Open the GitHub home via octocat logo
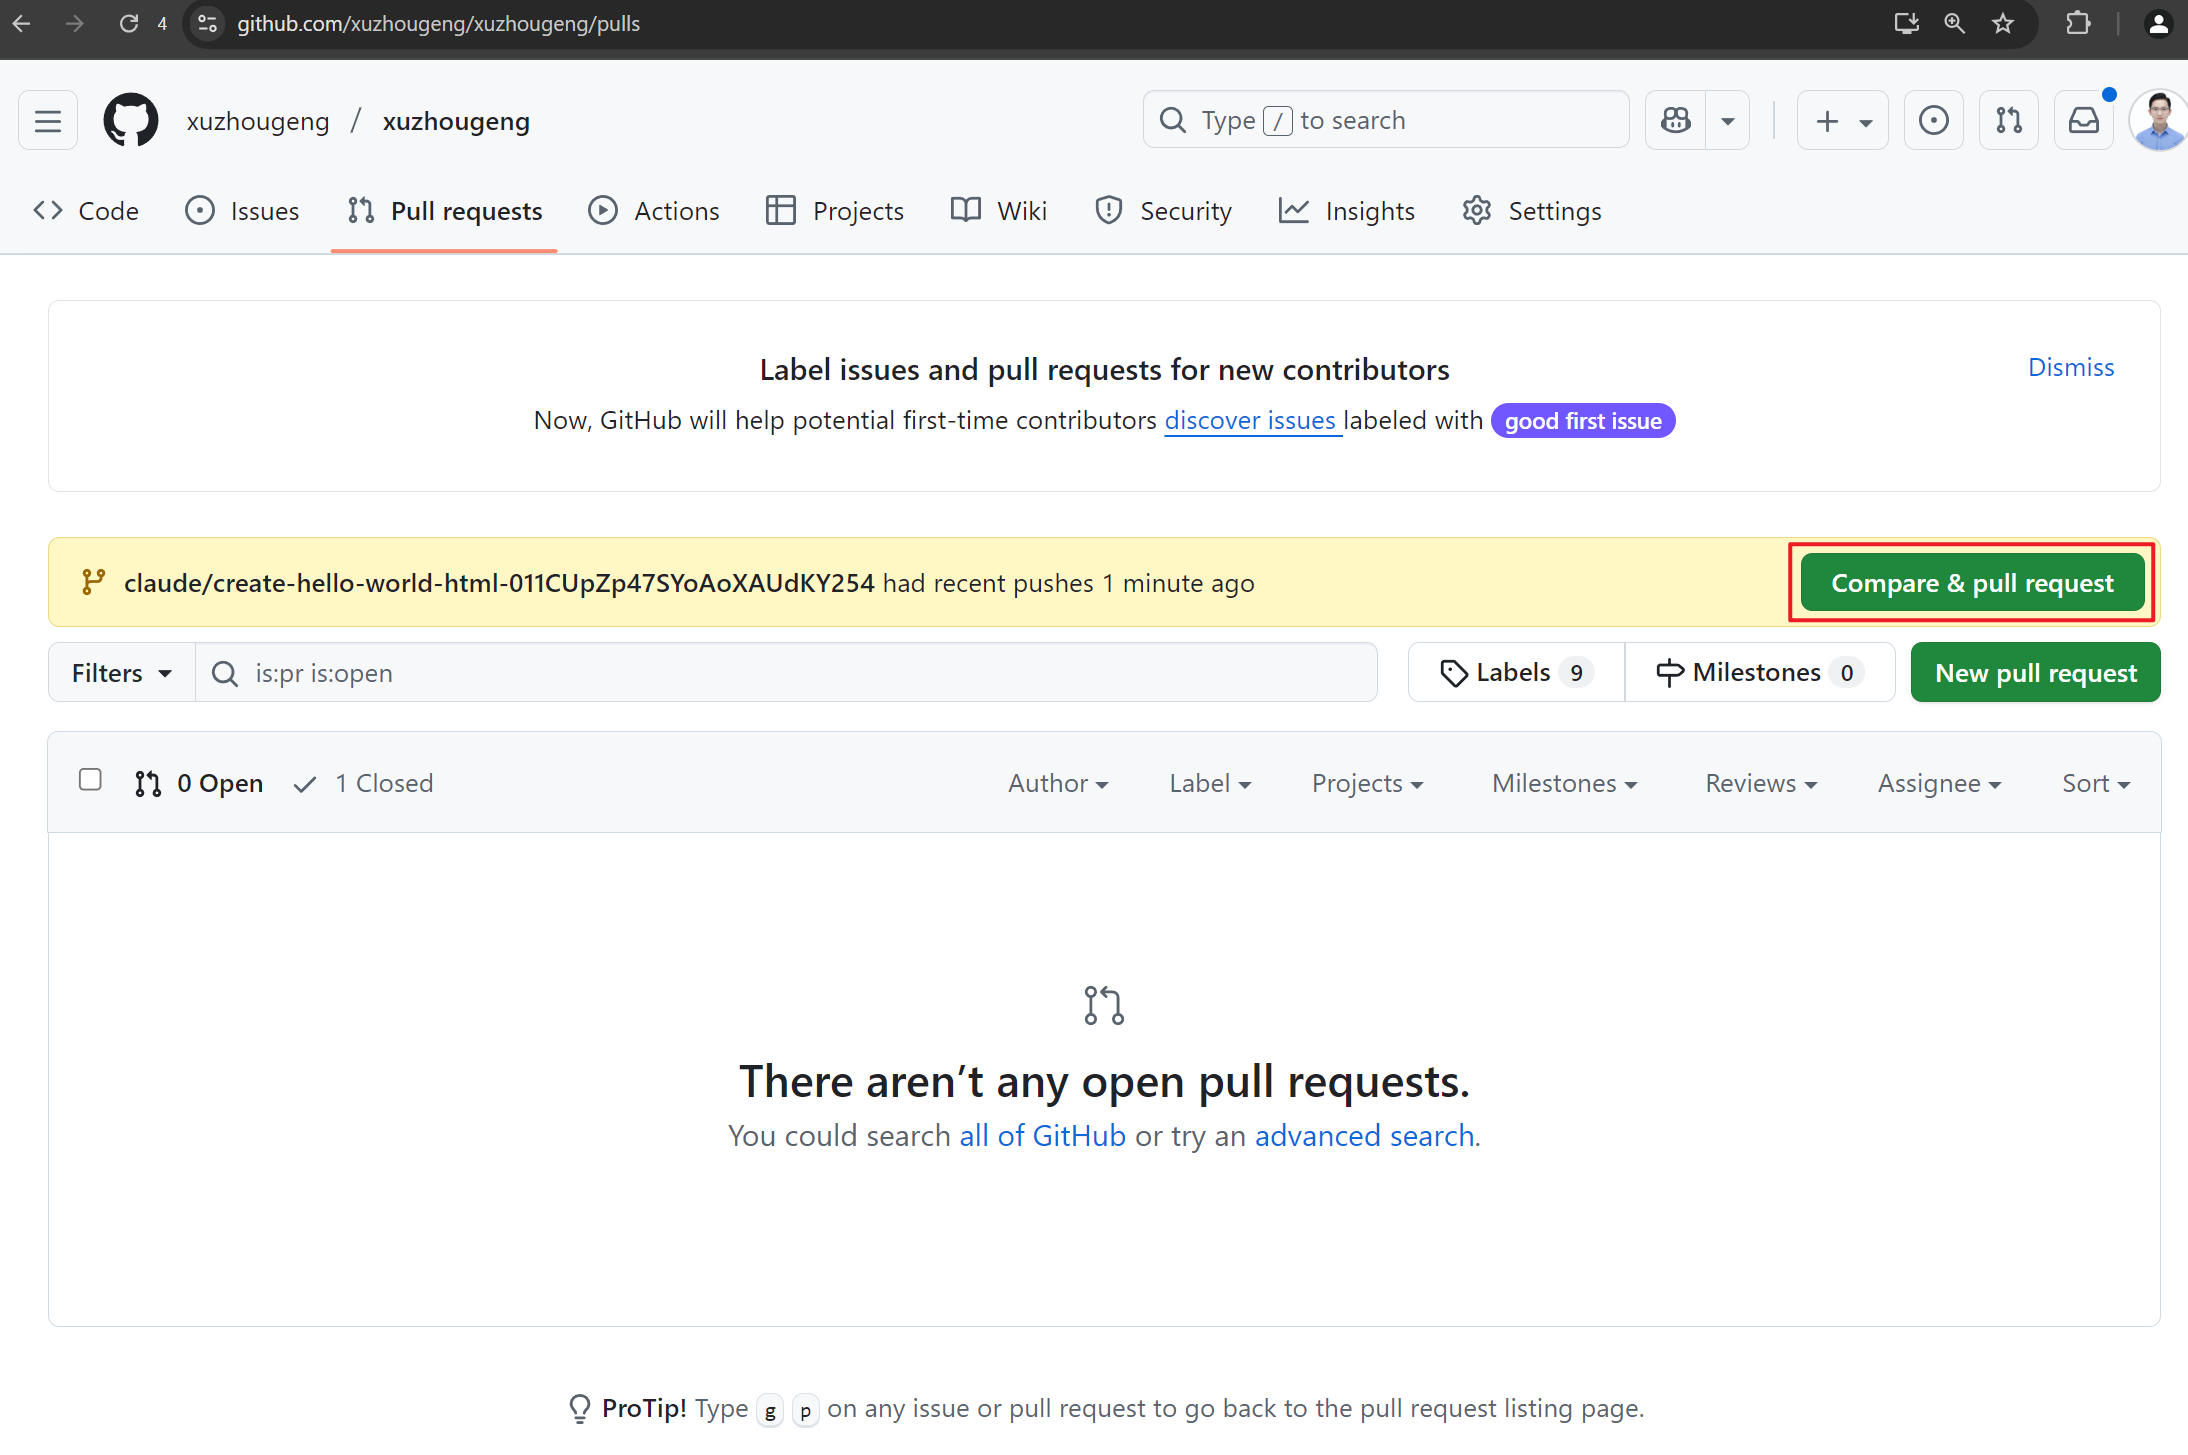Viewport: 2188px width, 1455px height. [130, 119]
